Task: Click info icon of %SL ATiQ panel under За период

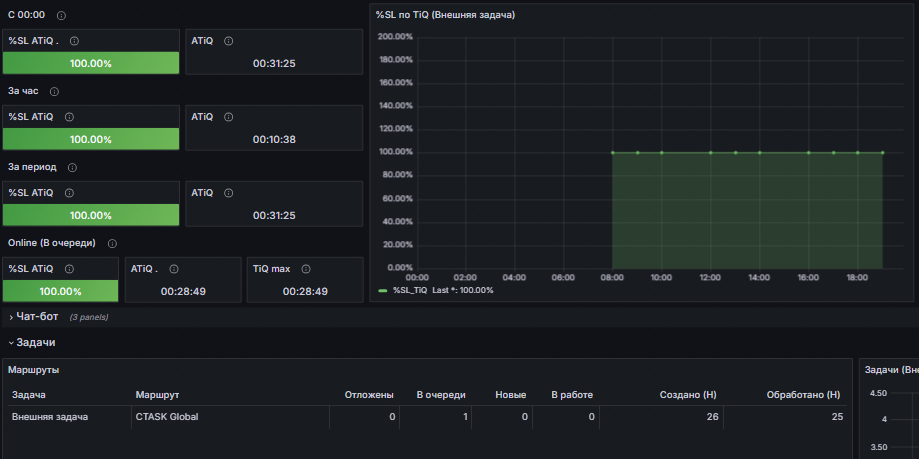Action: tap(69, 193)
